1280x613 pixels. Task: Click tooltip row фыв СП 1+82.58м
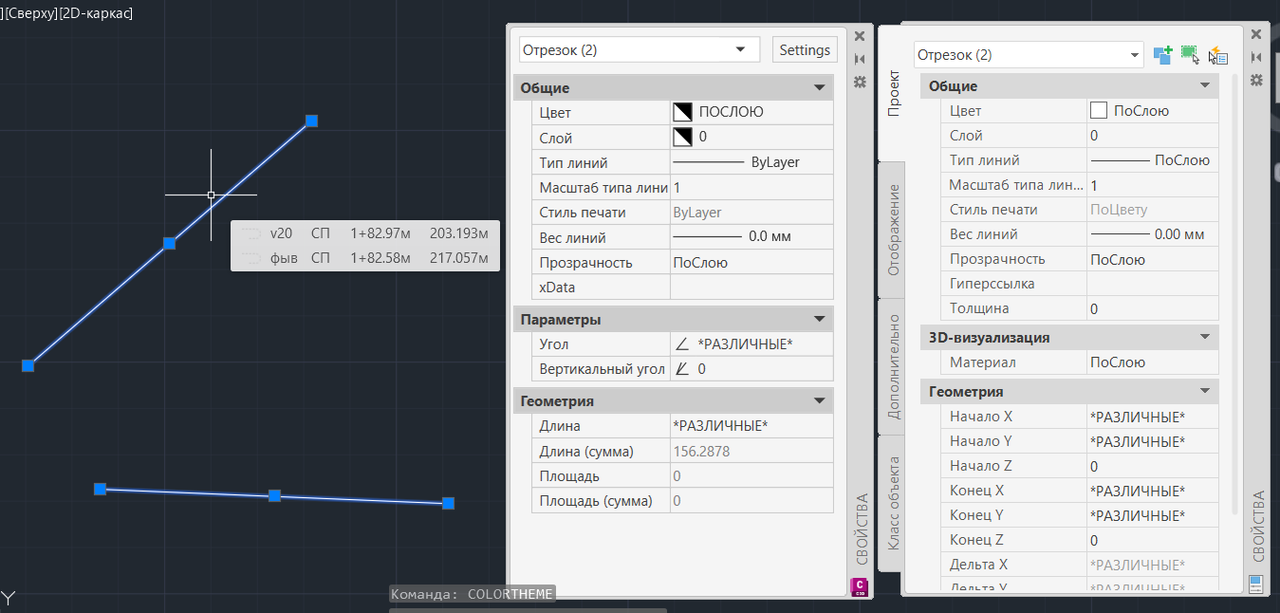365,258
